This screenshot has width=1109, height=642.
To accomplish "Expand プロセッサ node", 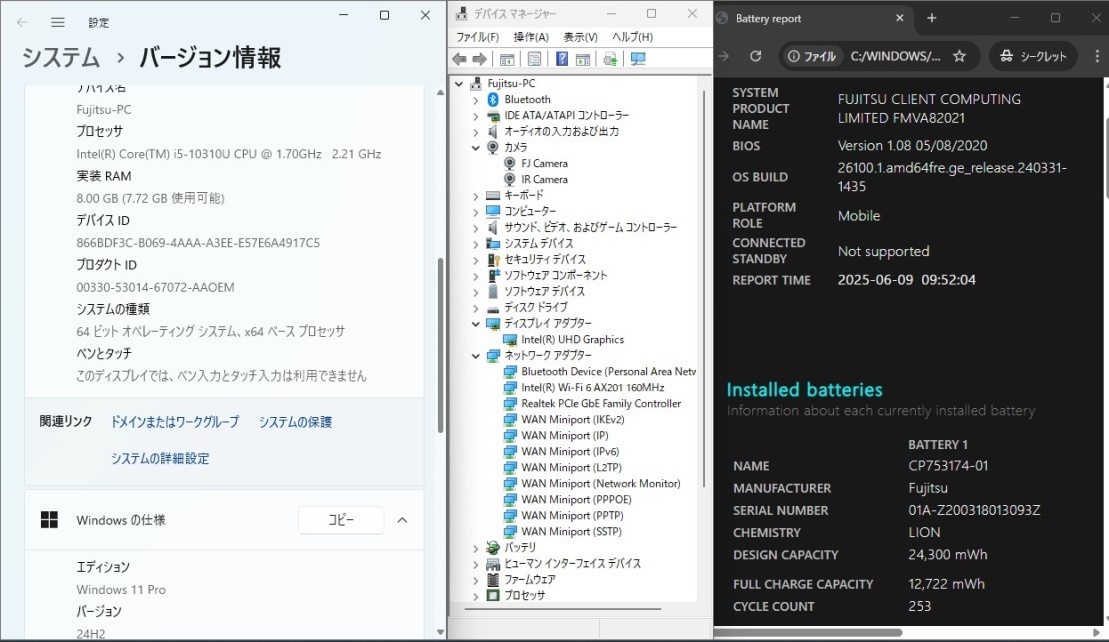I will click(476, 596).
